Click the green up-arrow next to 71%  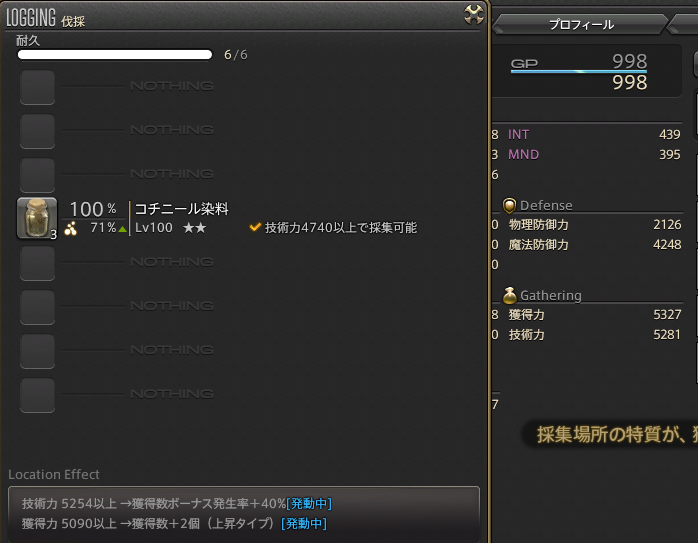click(122, 229)
